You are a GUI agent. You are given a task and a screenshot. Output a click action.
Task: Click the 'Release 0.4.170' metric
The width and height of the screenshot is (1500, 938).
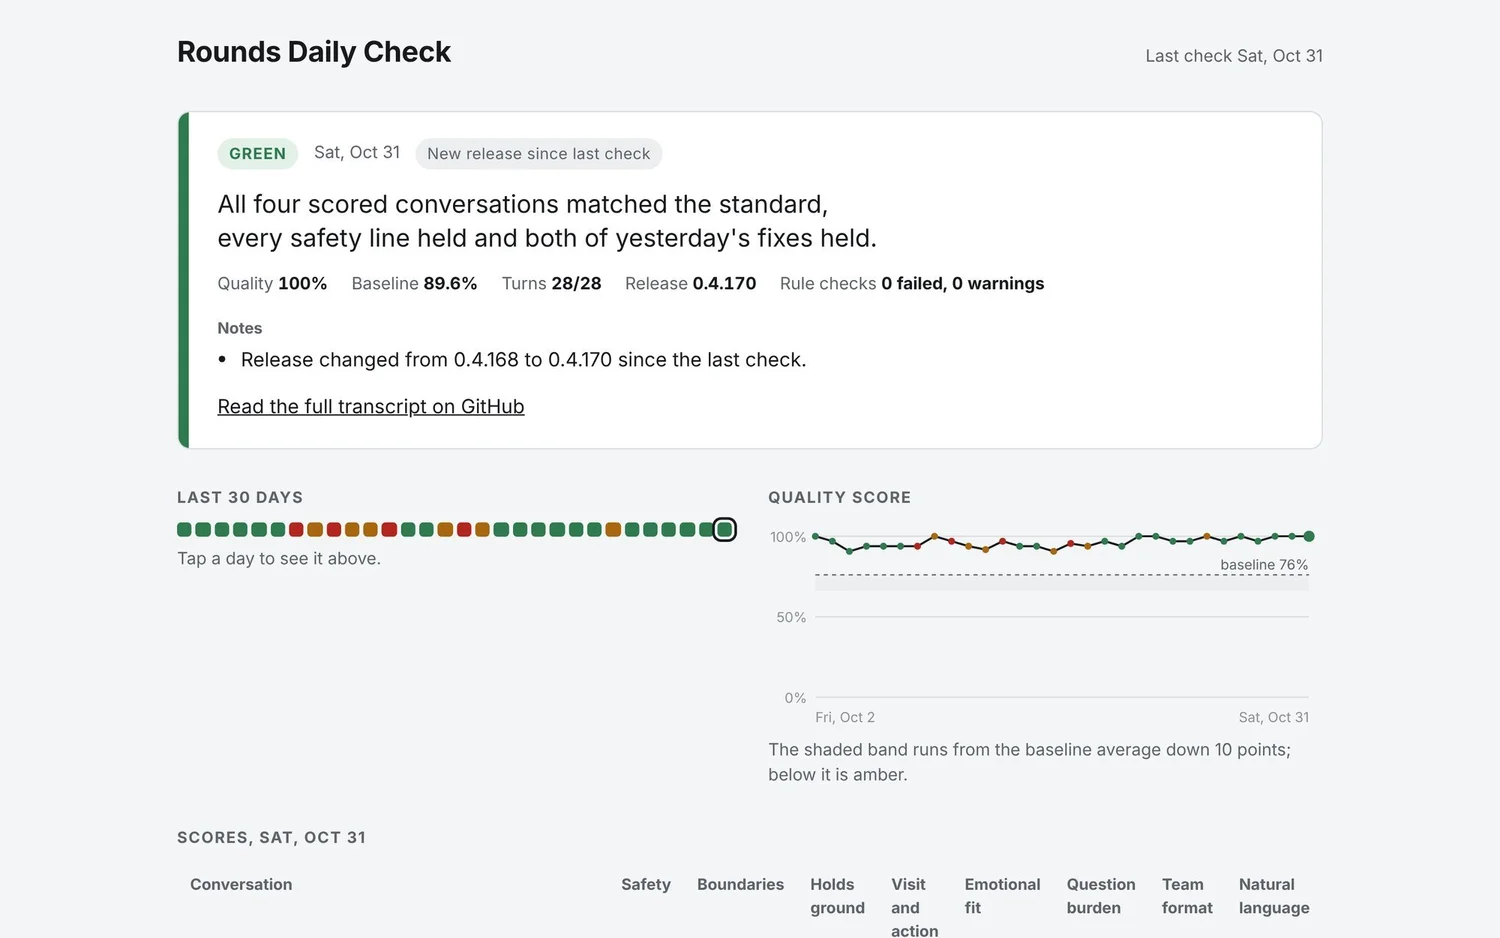tap(690, 283)
